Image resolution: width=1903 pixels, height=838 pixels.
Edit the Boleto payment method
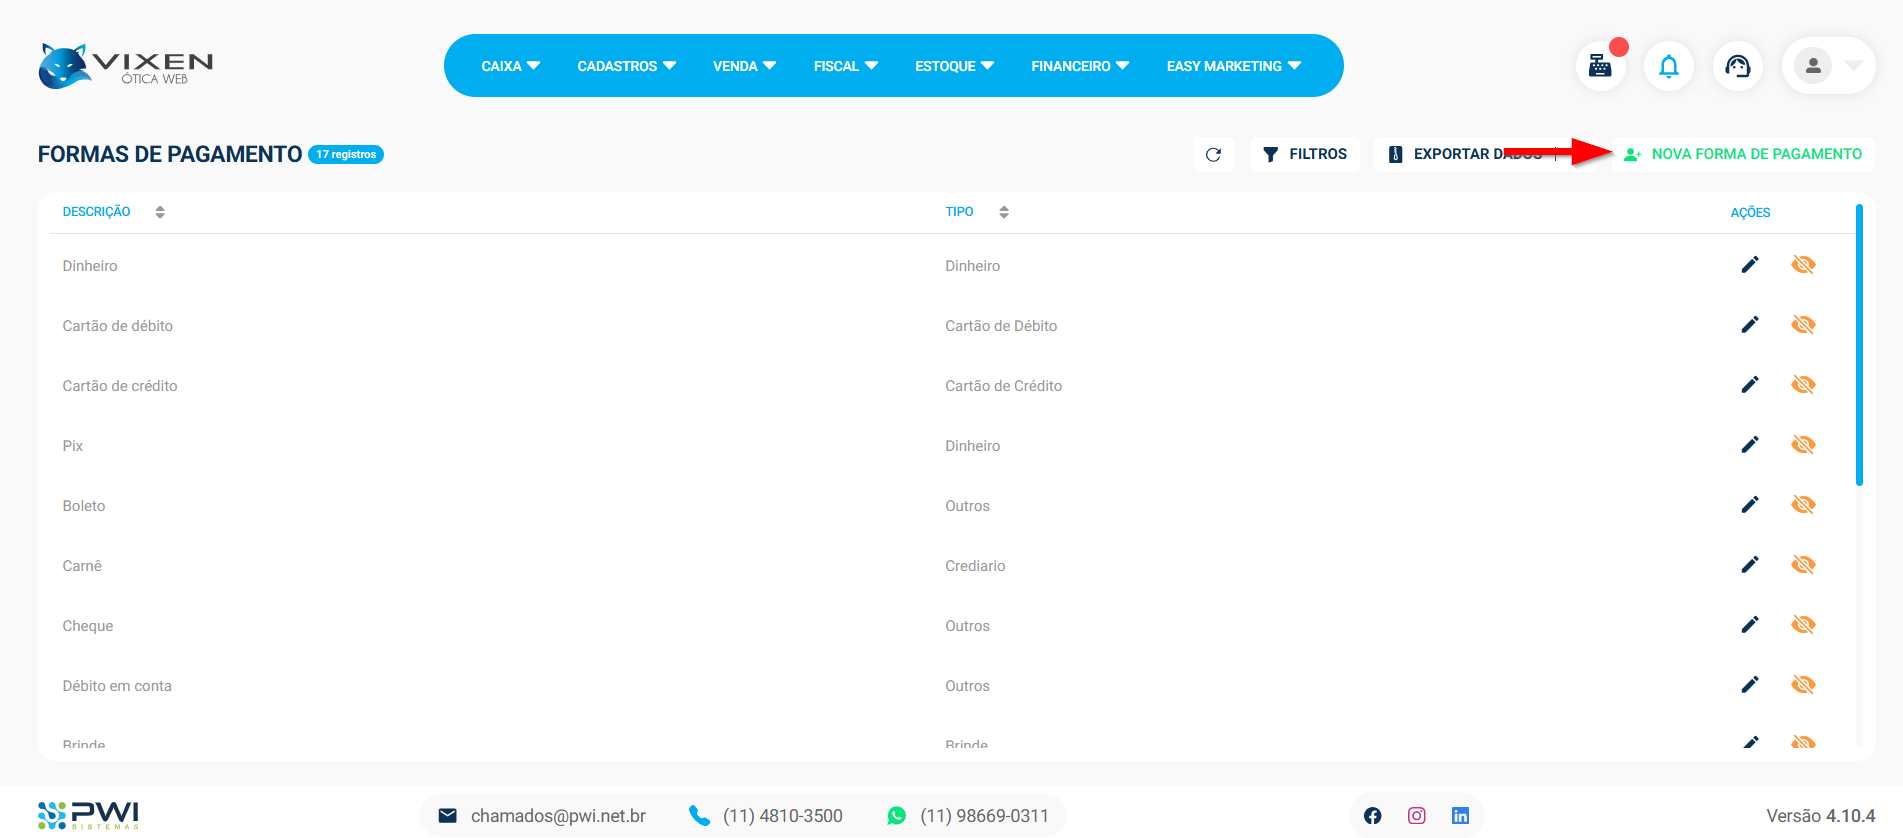[1749, 505]
